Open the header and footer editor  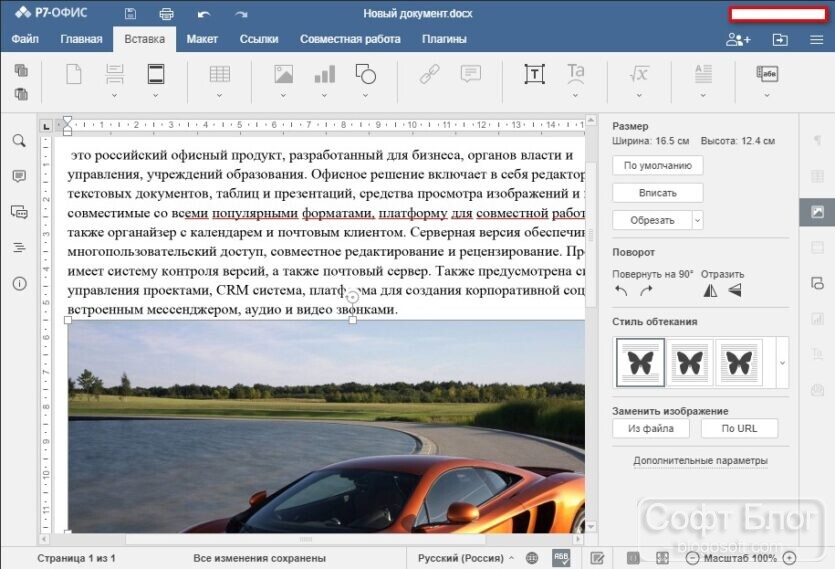[x=155, y=74]
